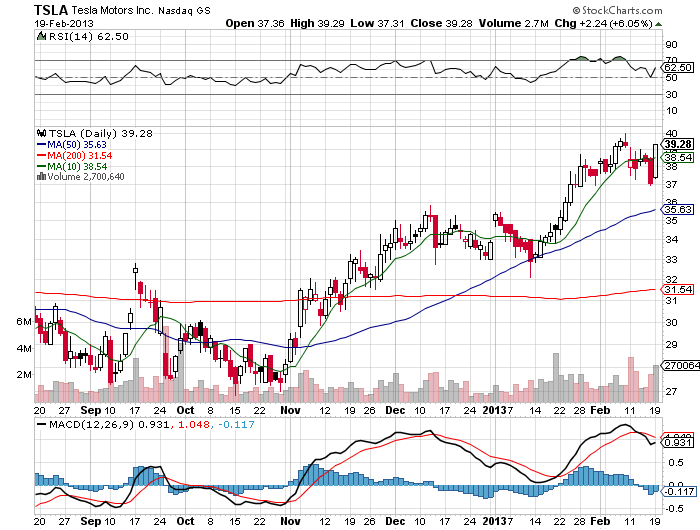Click the 40 price level on right axis

point(671,133)
